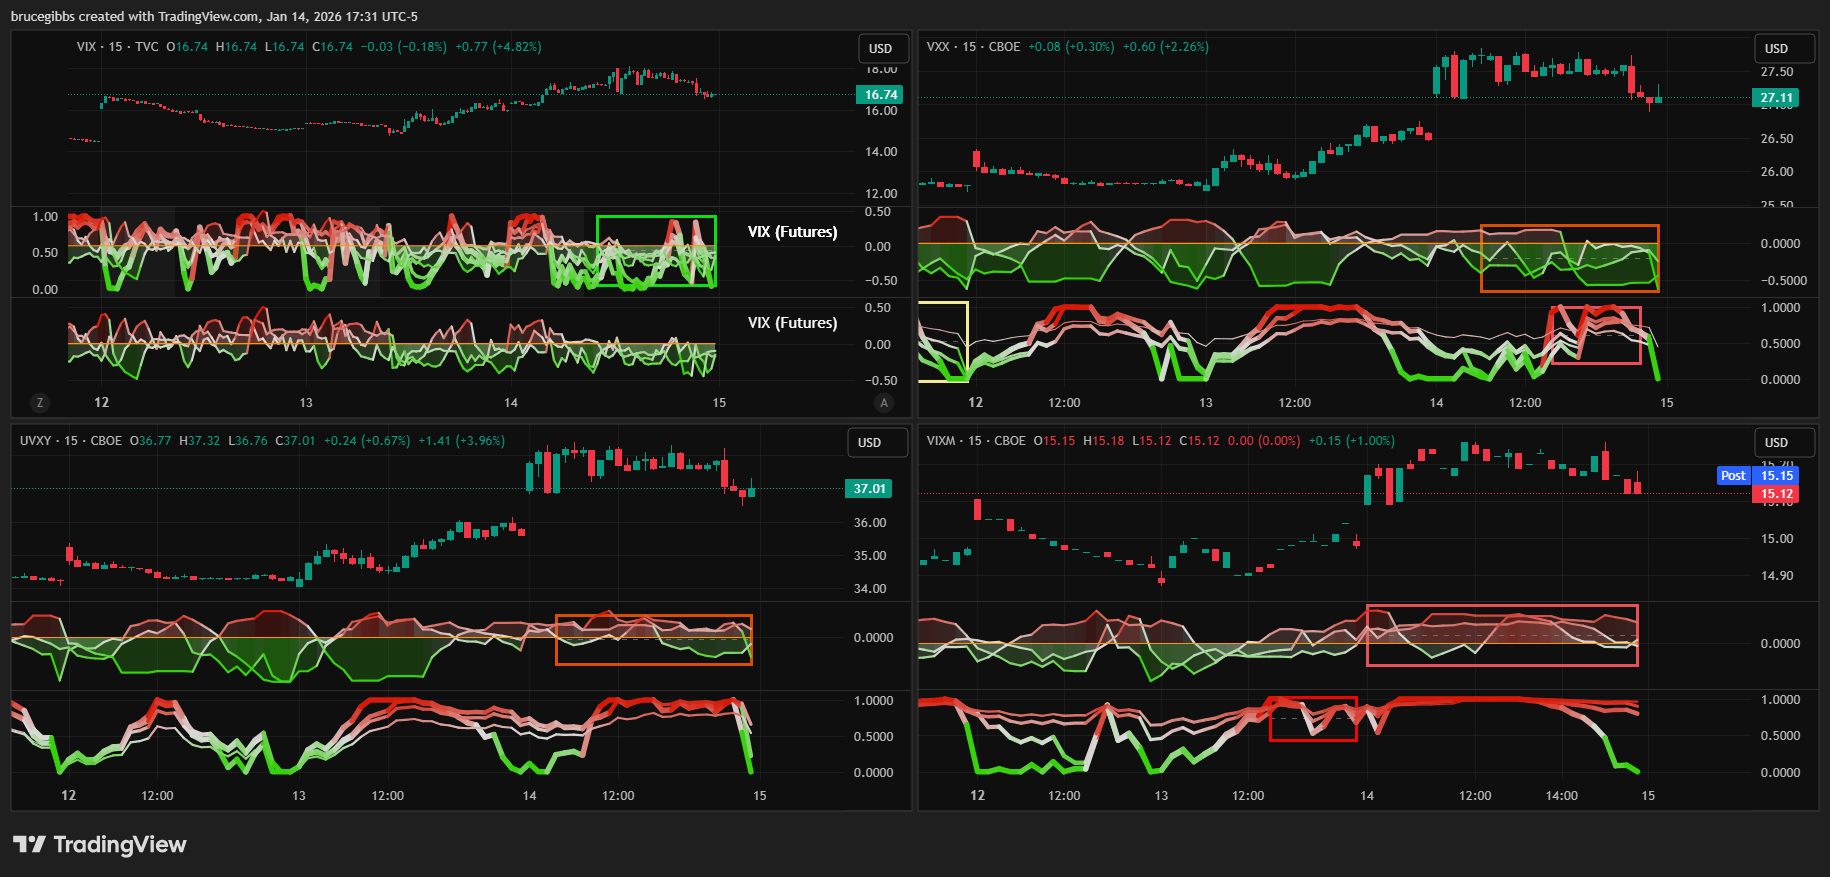Viewport: 1830px width, 877px height.
Task: Select the upper VIX (Futures) indicator label
Action: click(x=792, y=232)
